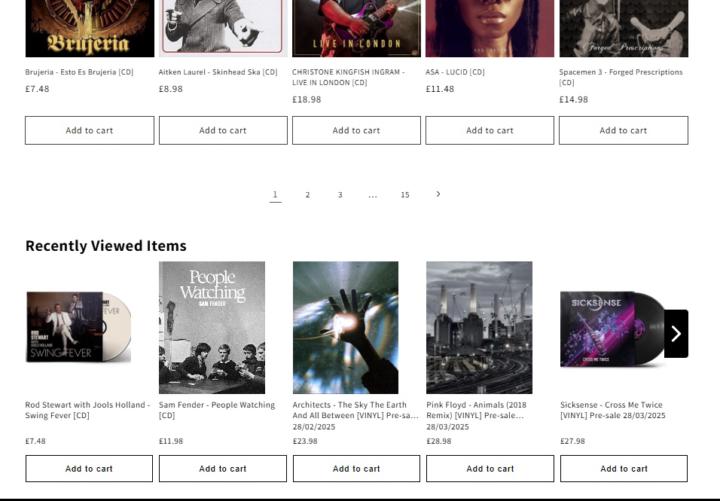Image resolution: width=720 pixels, height=501 pixels.
Task: Go to the next pagination page arrow
Action: pos(438,194)
